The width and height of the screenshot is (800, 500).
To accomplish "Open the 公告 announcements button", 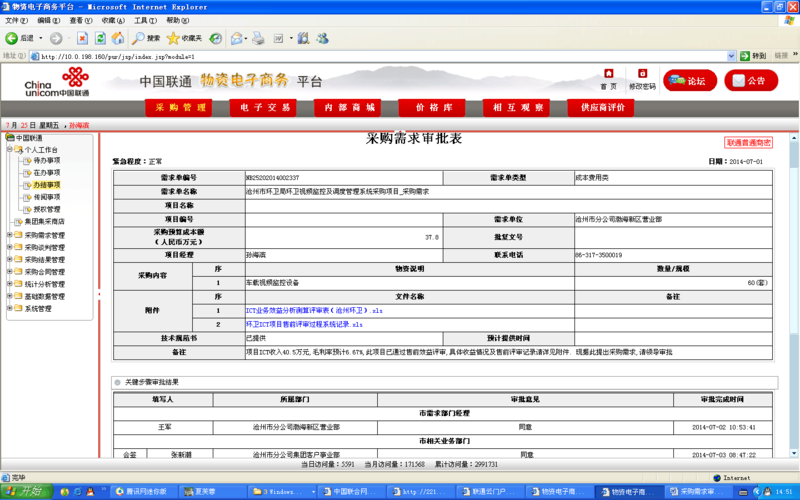I will tap(751, 80).
